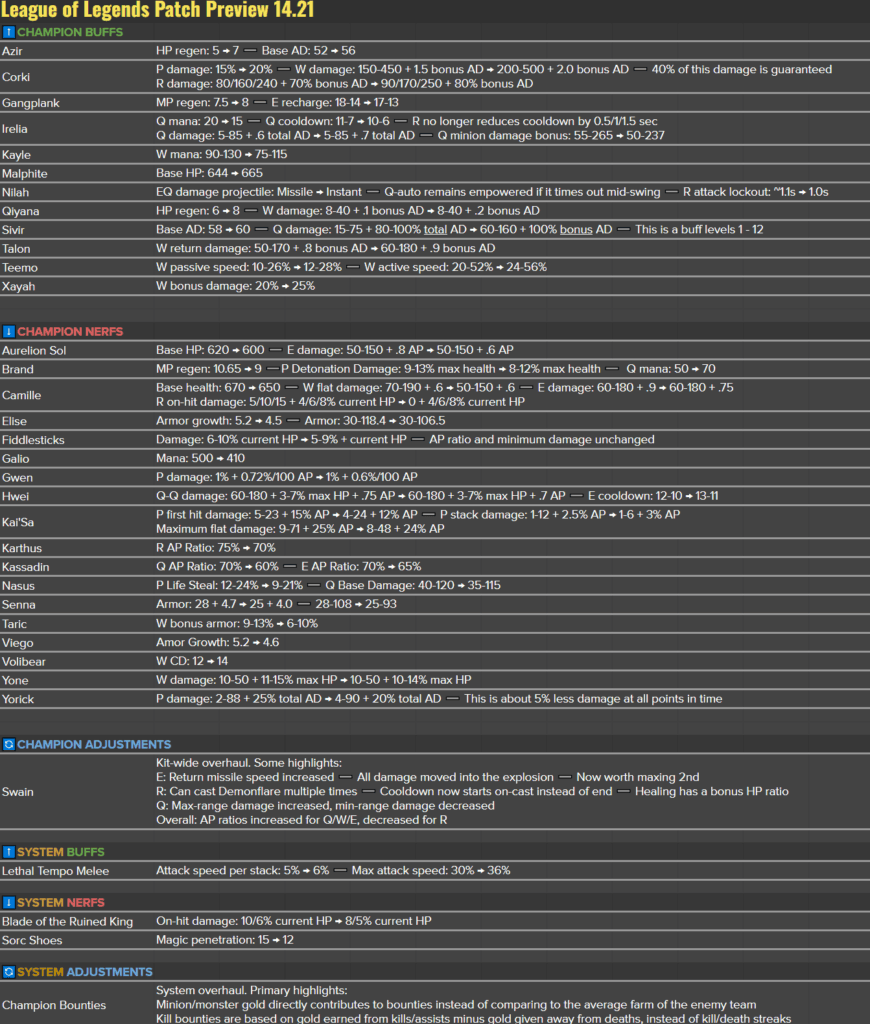
Task: Select the Lethal Tempo Melee row
Action: pyautogui.click(x=54, y=870)
